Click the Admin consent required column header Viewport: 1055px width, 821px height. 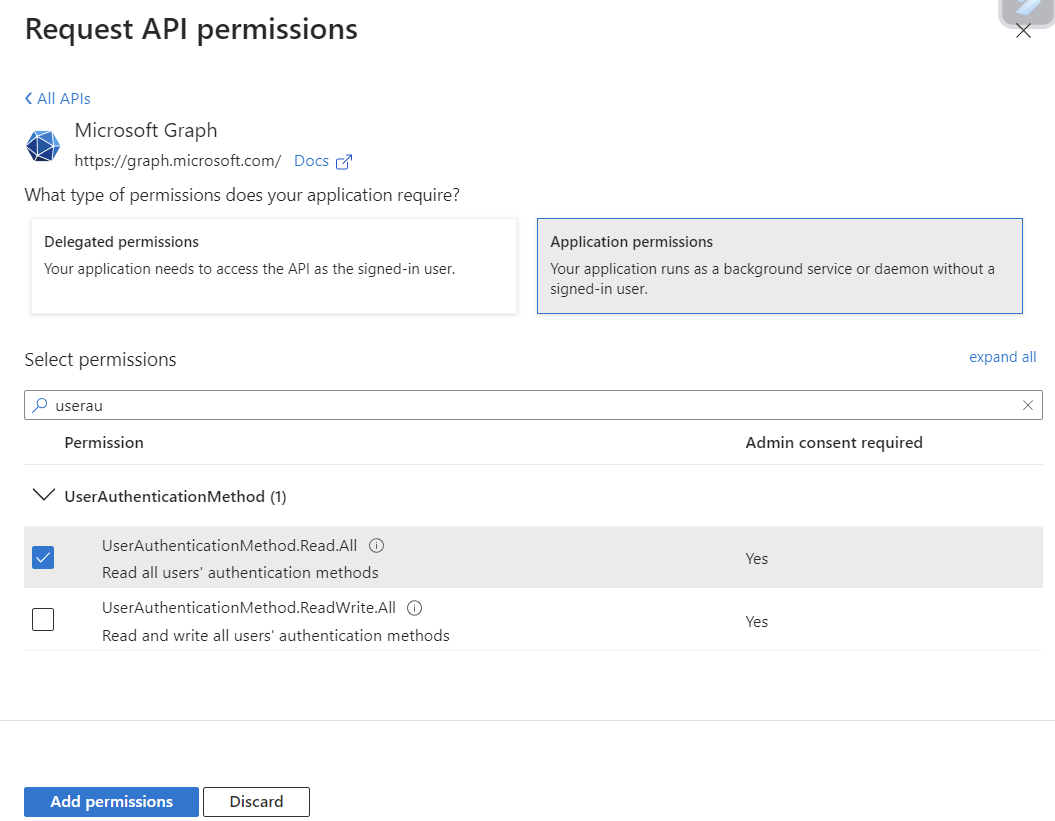[x=834, y=443]
